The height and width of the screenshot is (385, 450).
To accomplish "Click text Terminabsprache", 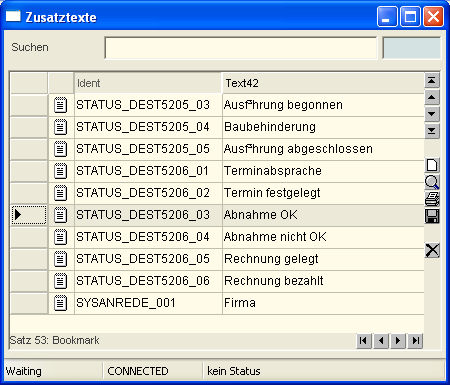I will pyautogui.click(x=273, y=171).
